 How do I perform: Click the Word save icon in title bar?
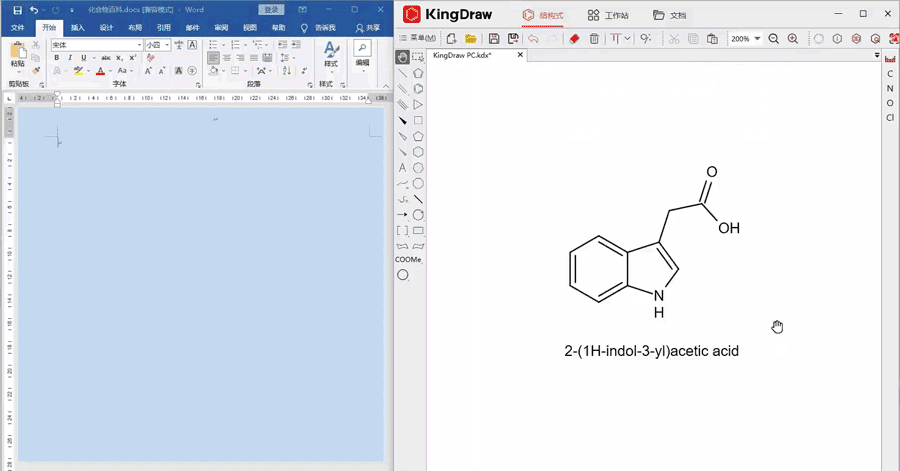(x=17, y=10)
